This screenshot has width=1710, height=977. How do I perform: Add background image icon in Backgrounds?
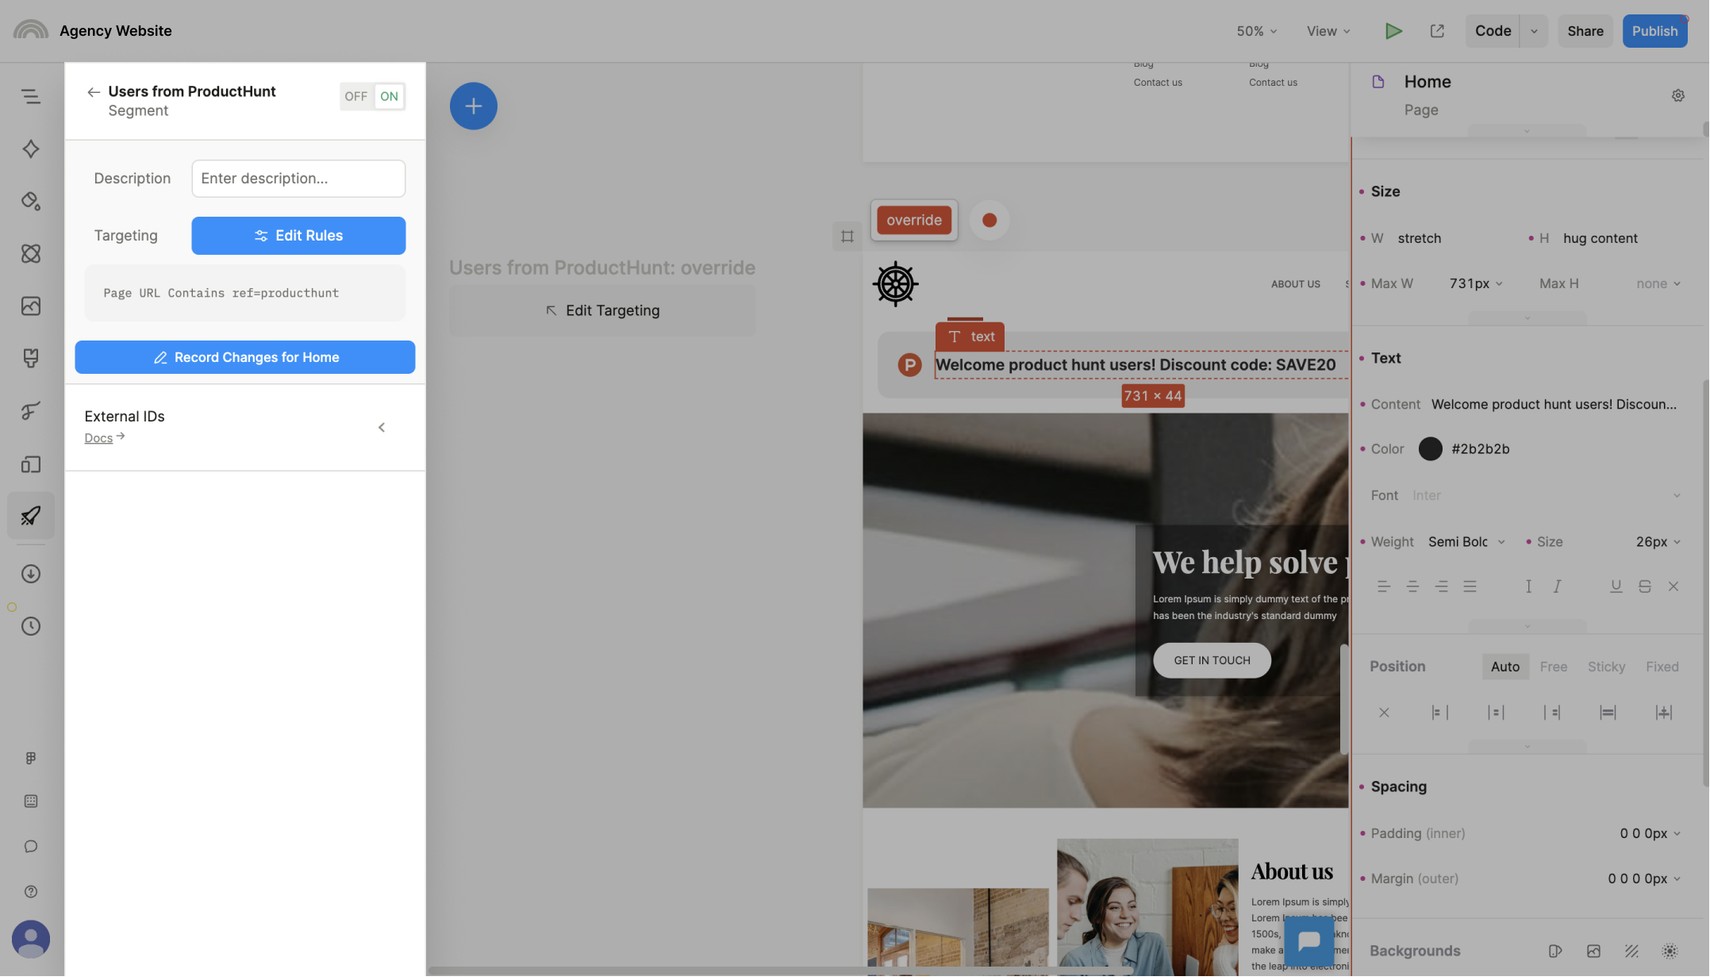click(1593, 952)
